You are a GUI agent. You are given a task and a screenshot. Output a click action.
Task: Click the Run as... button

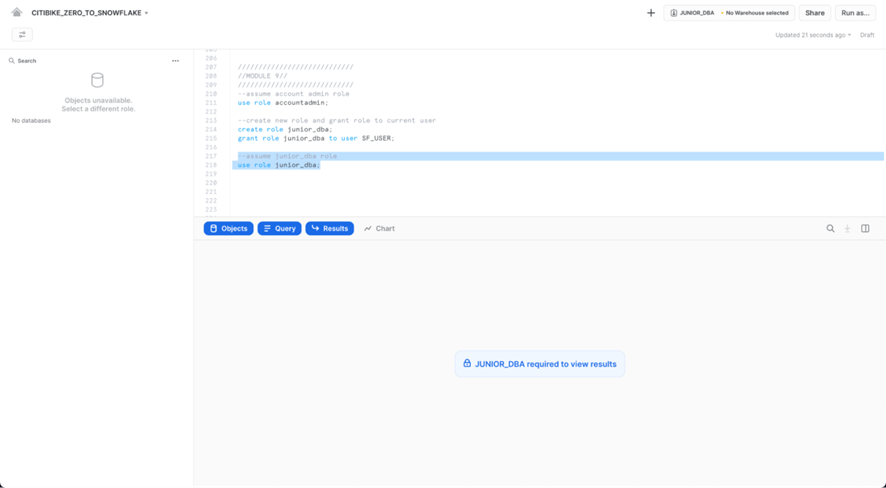855,13
